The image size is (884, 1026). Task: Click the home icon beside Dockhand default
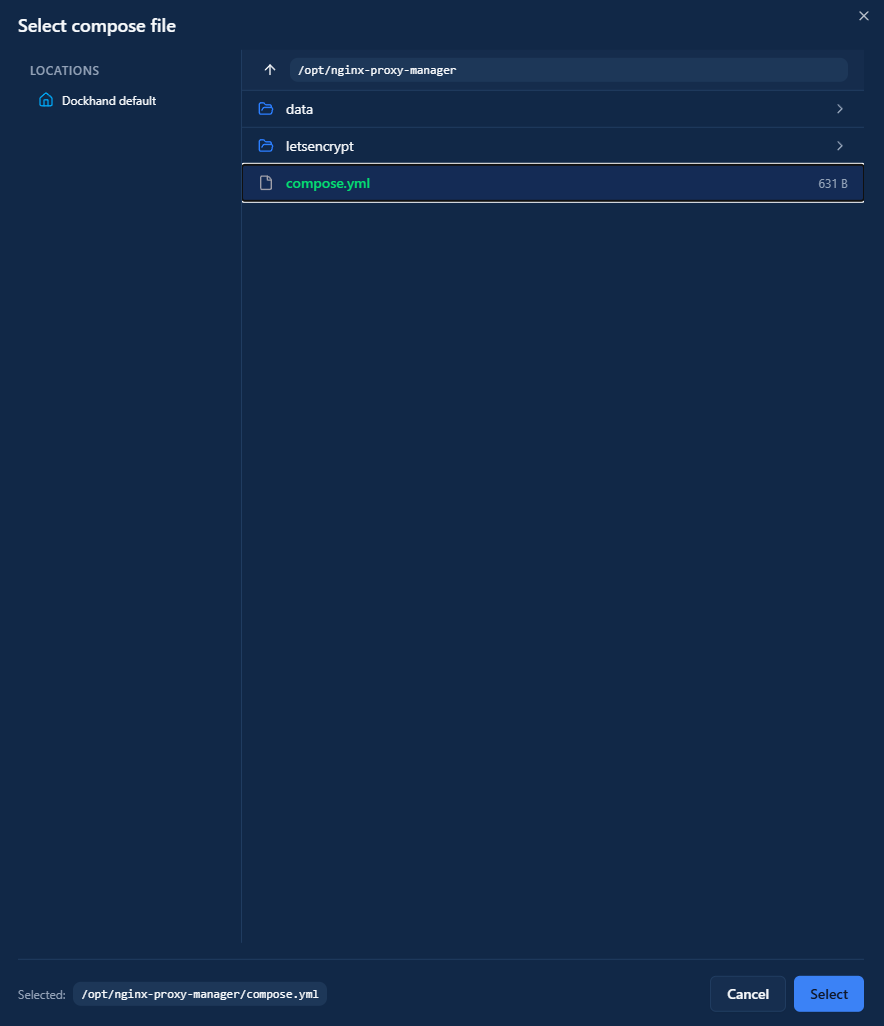point(45,100)
